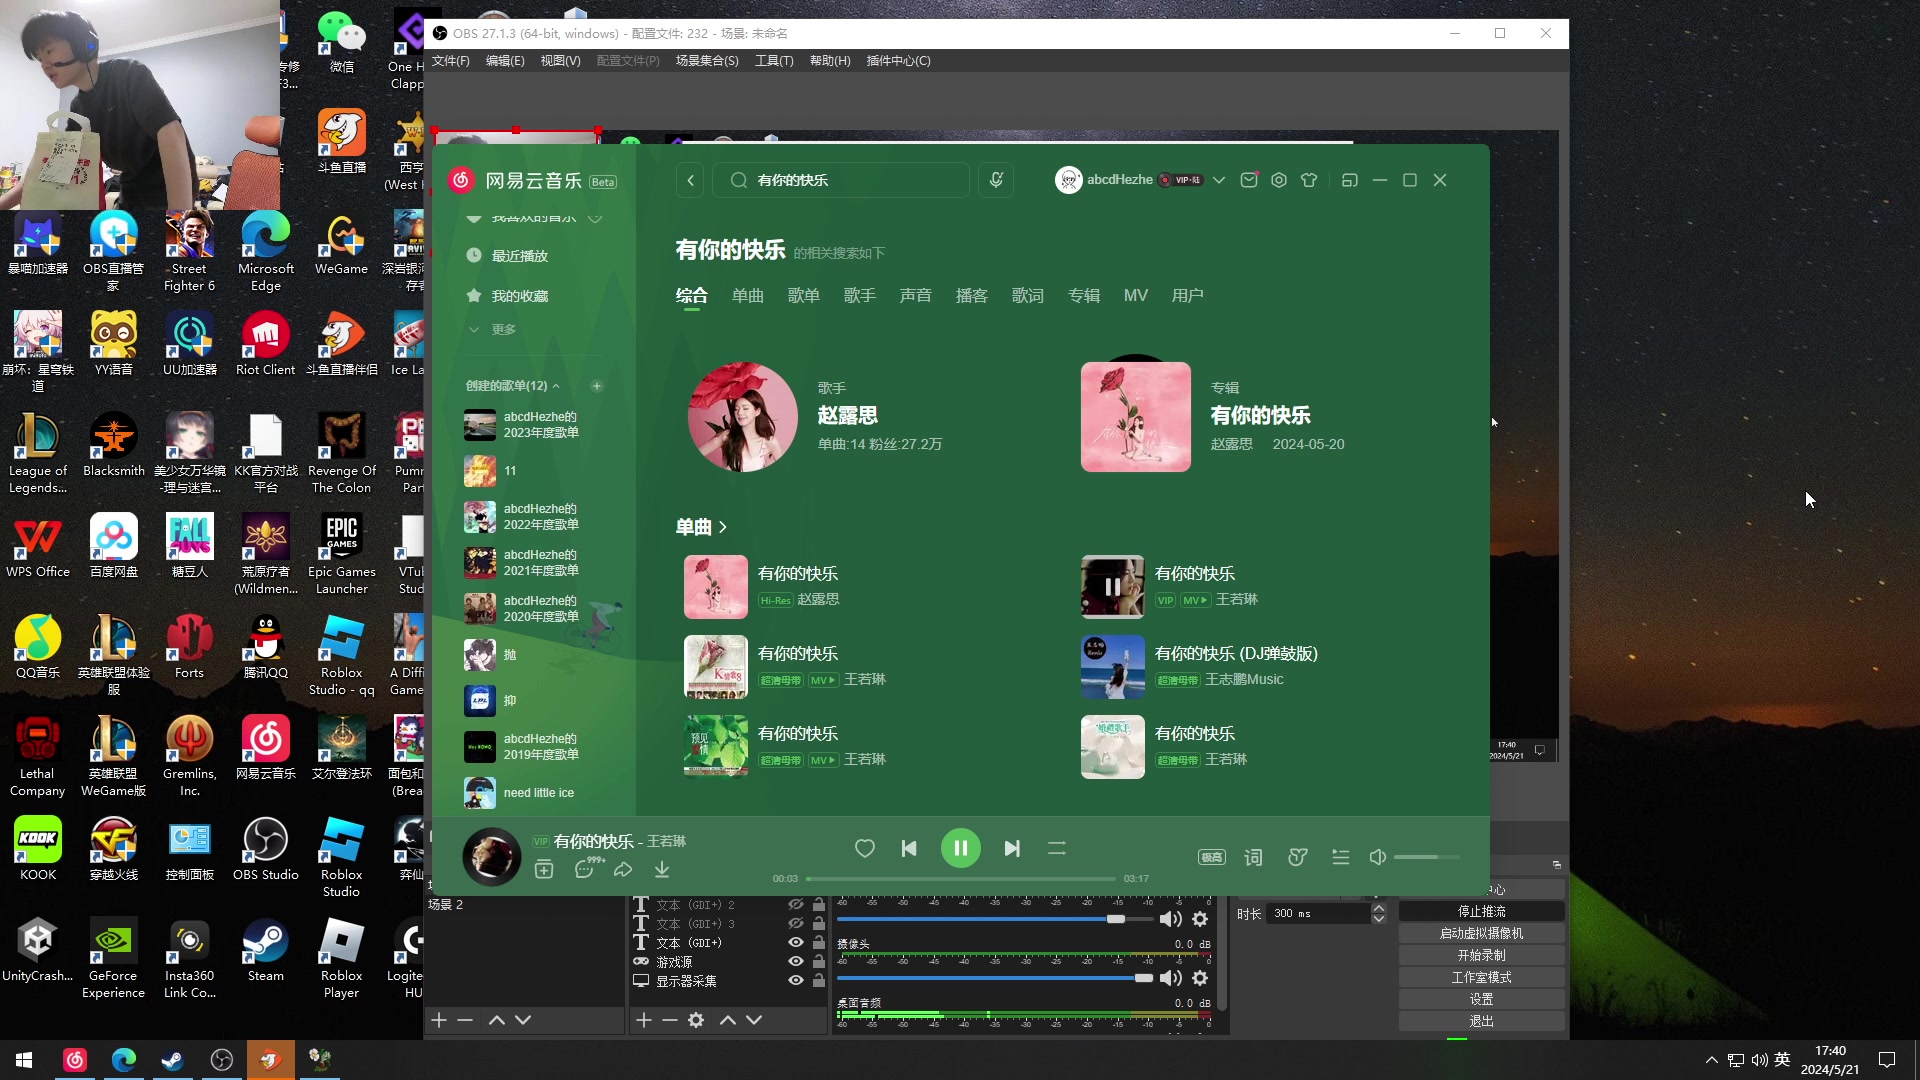Toggle the lock on 游戏源 source

click(x=819, y=962)
